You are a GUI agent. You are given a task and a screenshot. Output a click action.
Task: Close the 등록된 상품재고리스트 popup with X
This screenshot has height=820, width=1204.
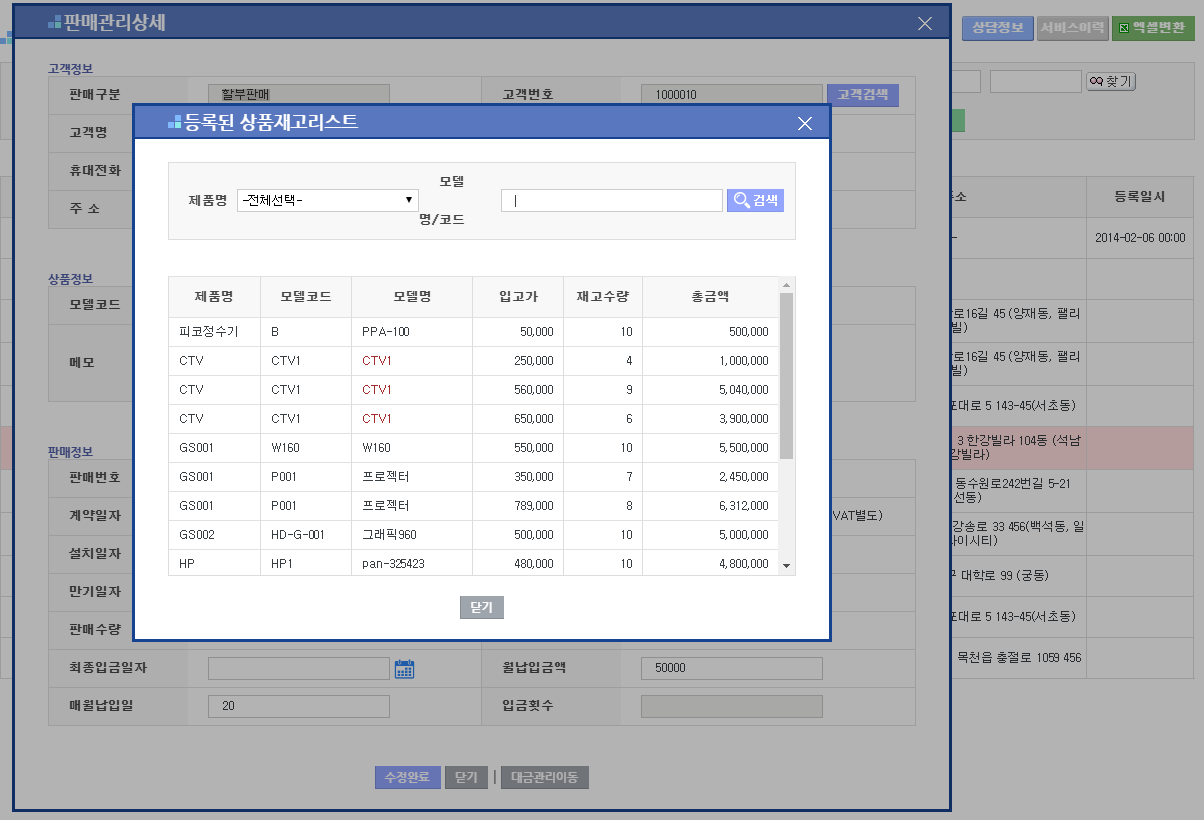(x=805, y=123)
